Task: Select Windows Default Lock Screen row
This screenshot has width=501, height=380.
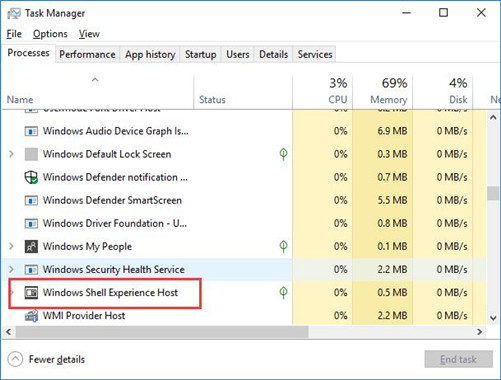Action: click(x=243, y=154)
